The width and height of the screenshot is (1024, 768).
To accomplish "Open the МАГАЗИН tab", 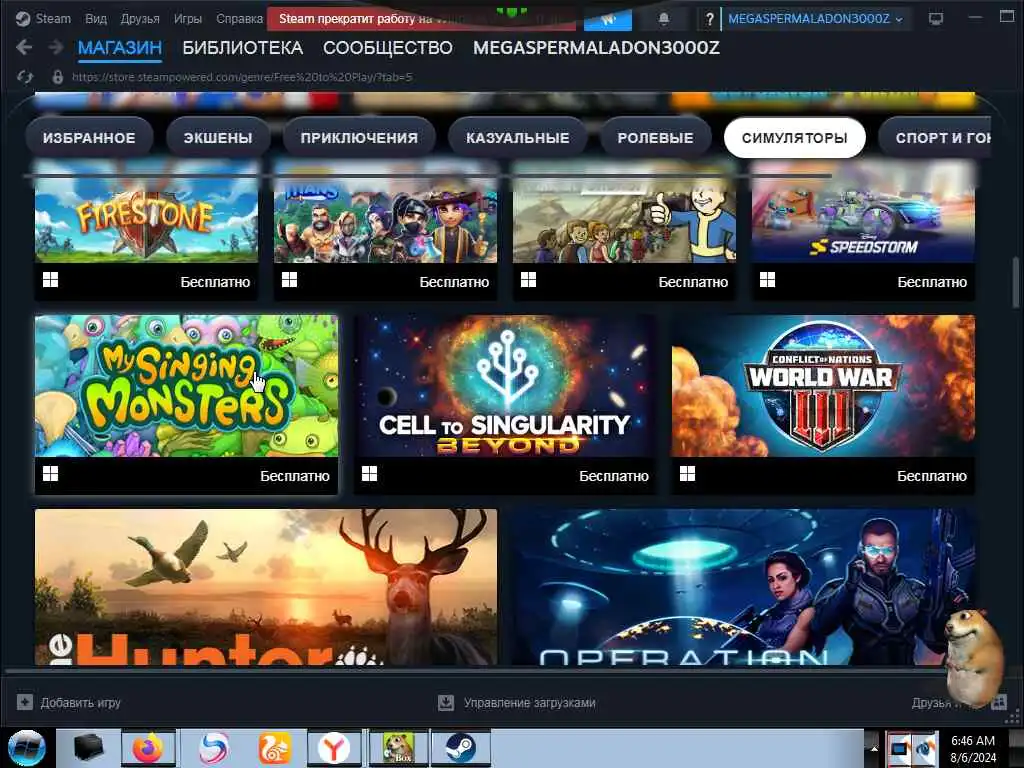I will [120, 48].
